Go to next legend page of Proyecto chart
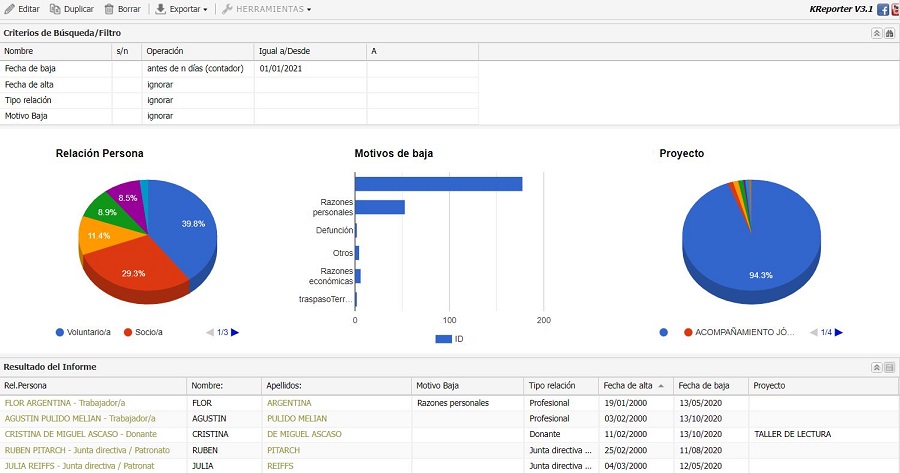The image size is (900, 473). [838, 332]
